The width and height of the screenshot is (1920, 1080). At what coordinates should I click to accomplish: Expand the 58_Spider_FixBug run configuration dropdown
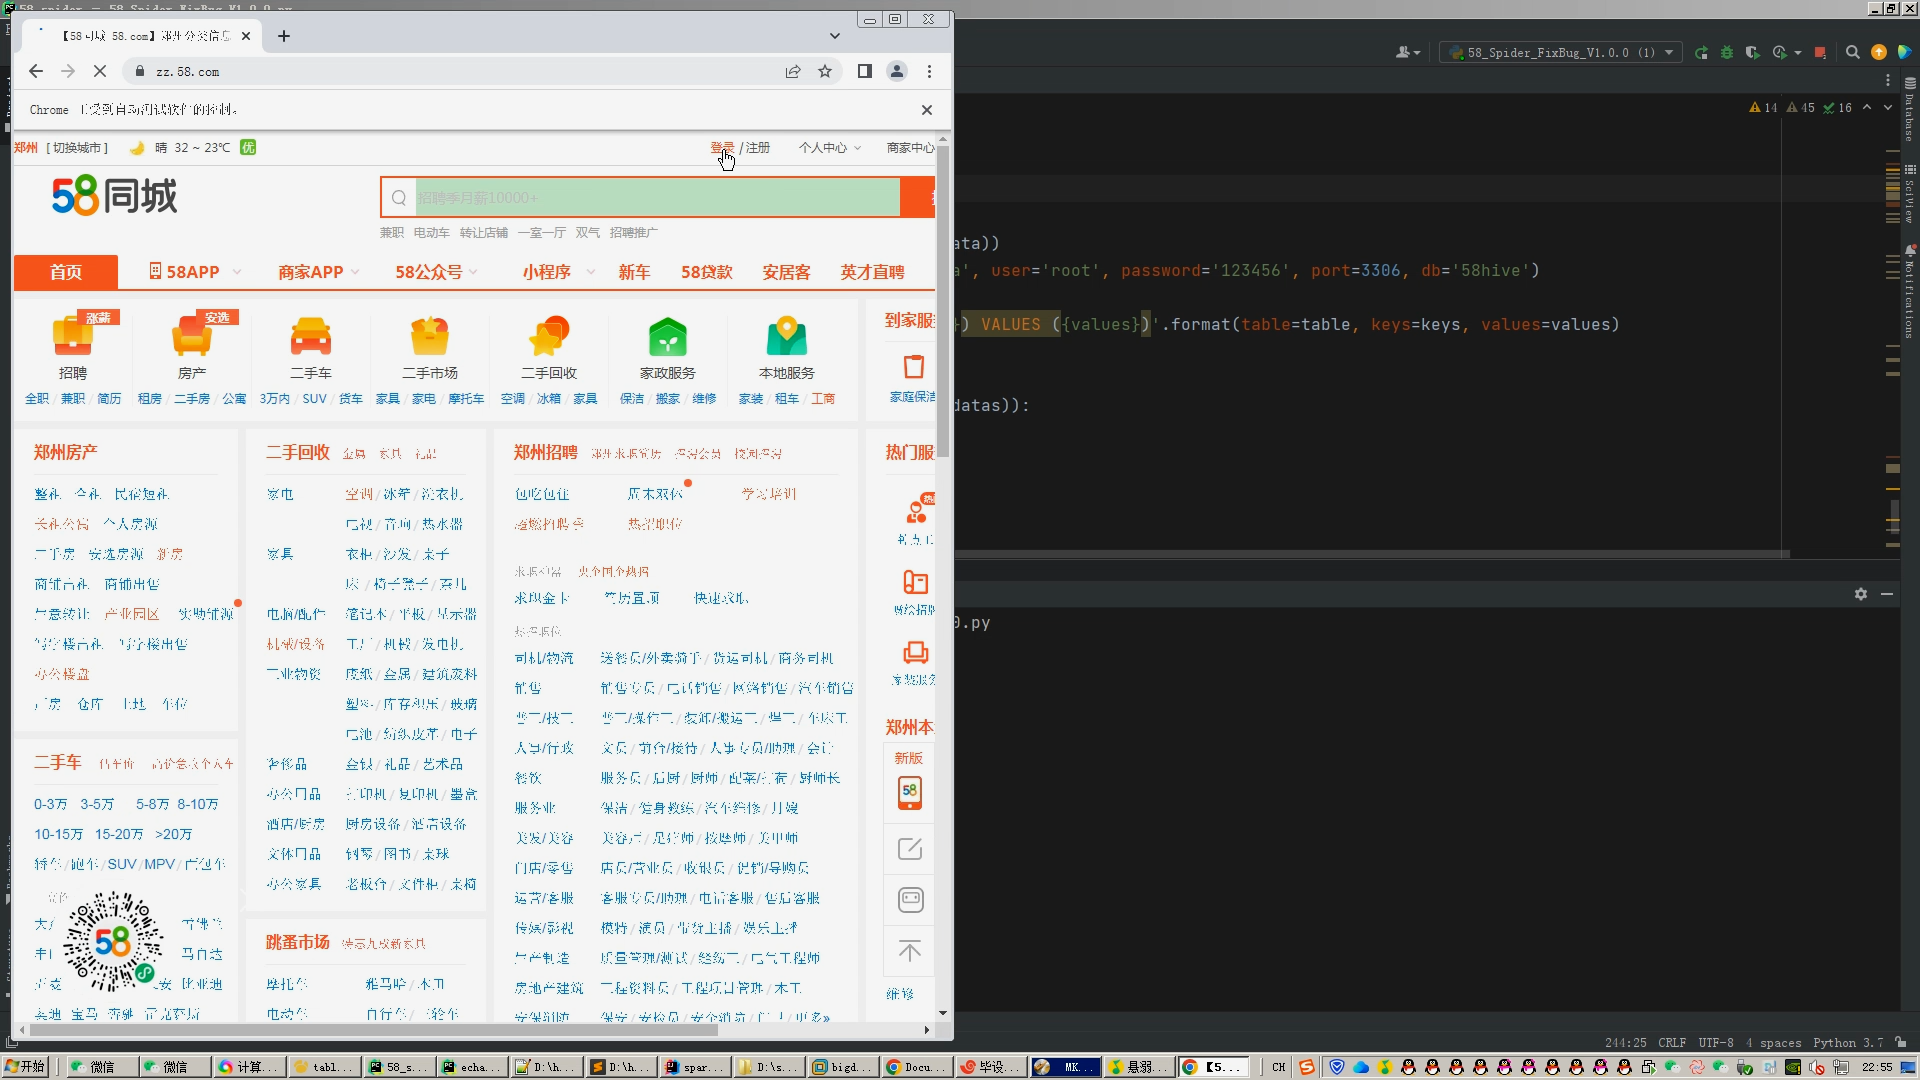1668,53
